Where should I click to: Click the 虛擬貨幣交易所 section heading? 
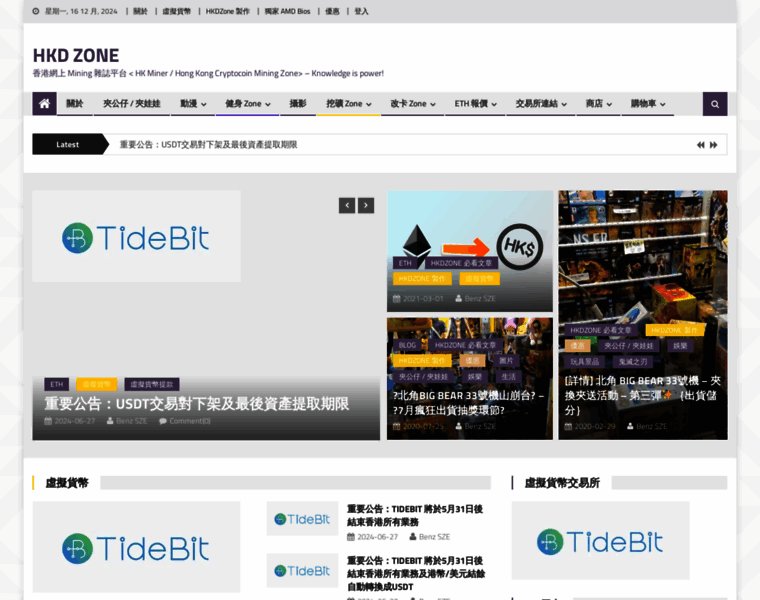point(562,483)
